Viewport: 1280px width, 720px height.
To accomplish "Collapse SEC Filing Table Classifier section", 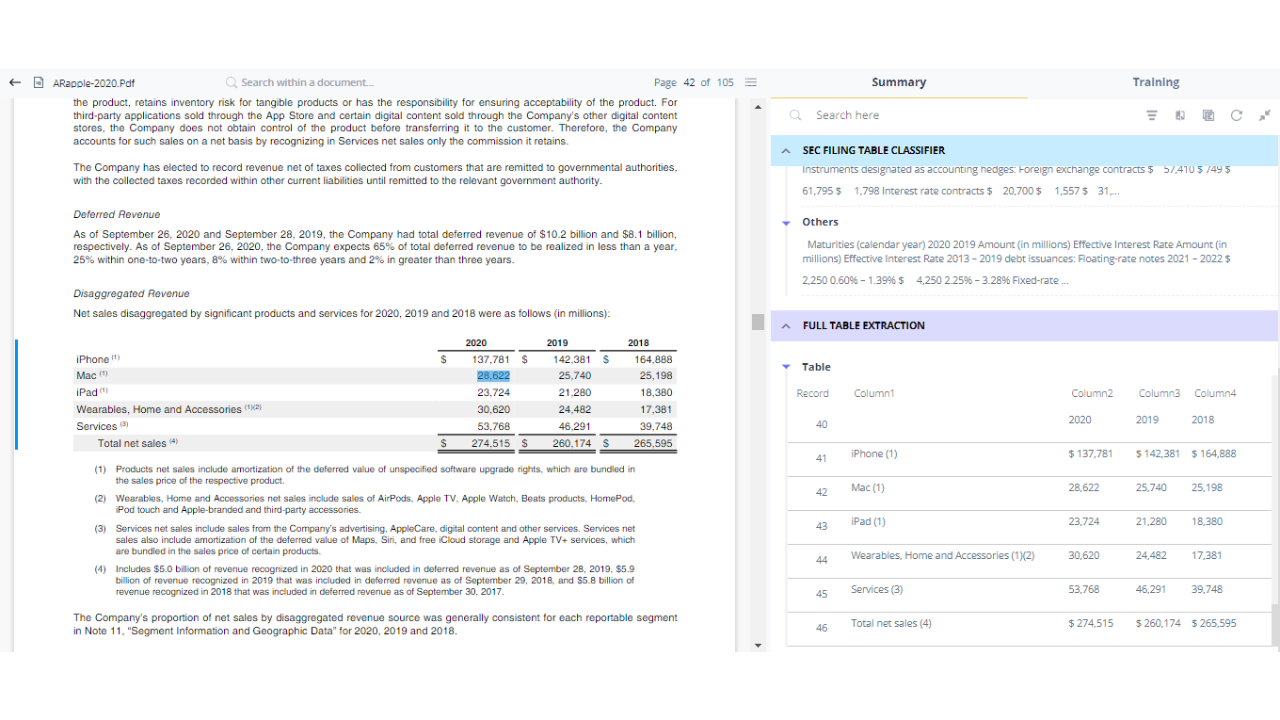I will [786, 151].
